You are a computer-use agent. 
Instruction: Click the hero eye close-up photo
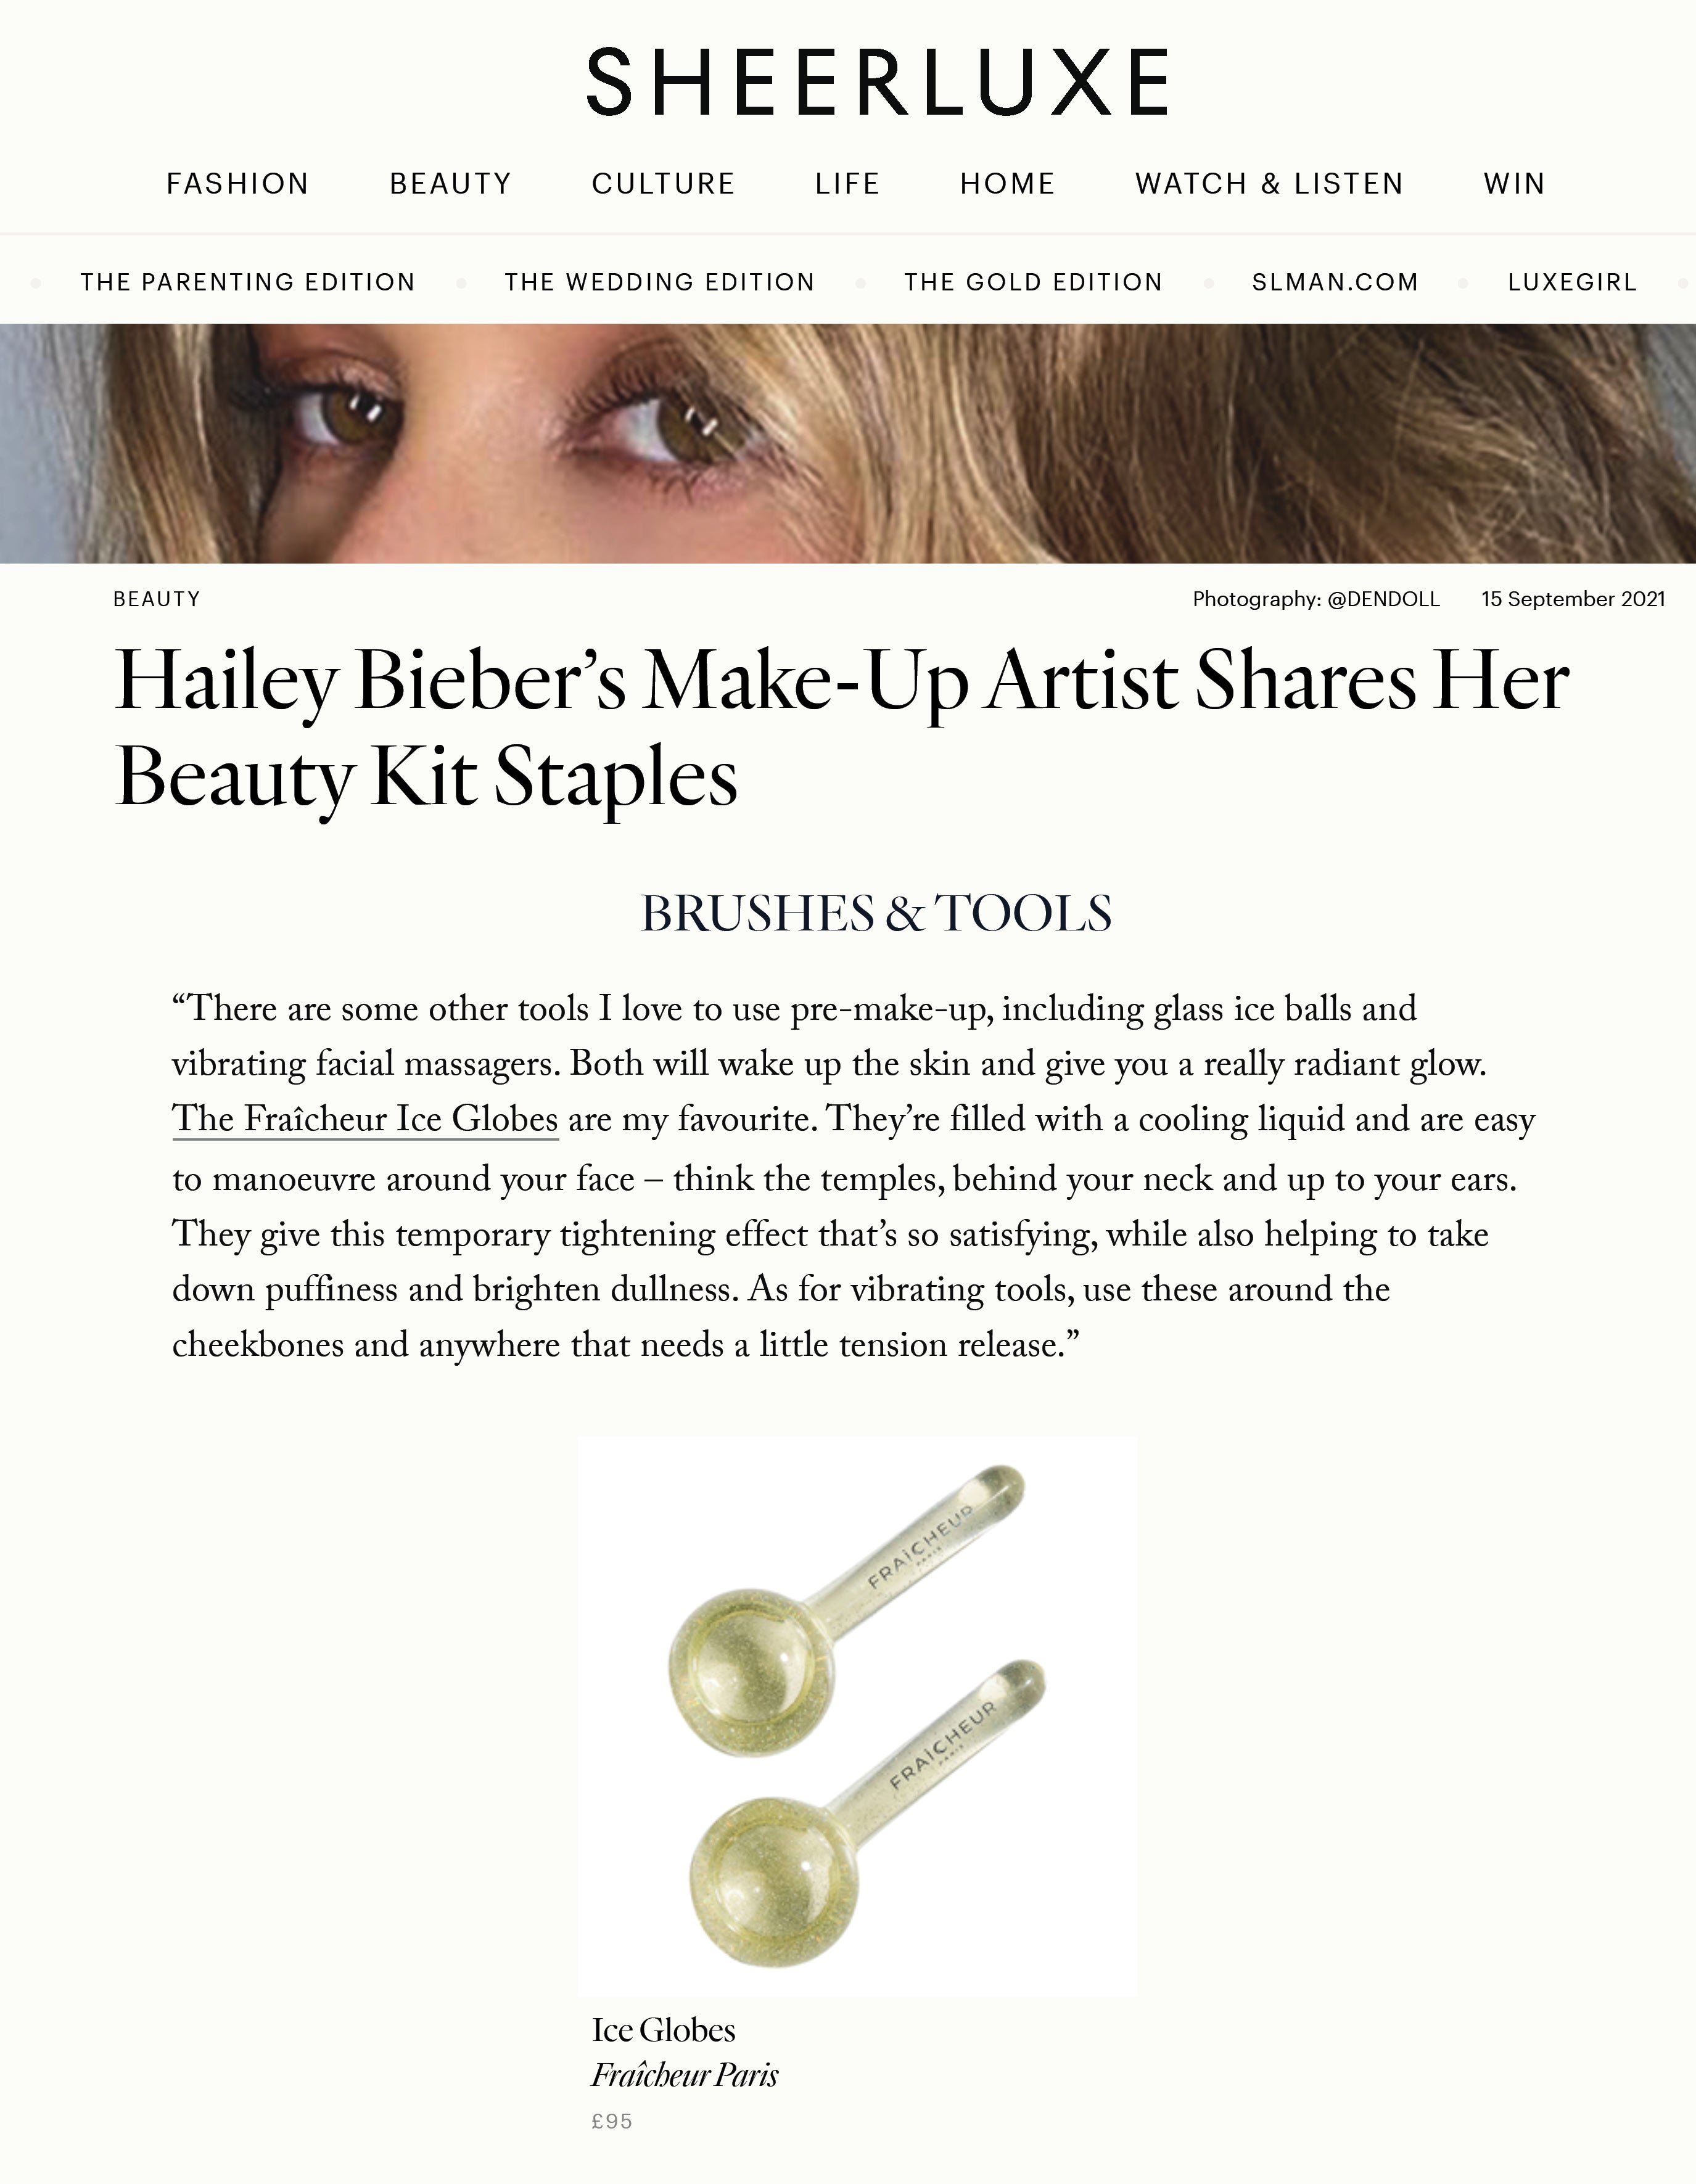(848, 443)
